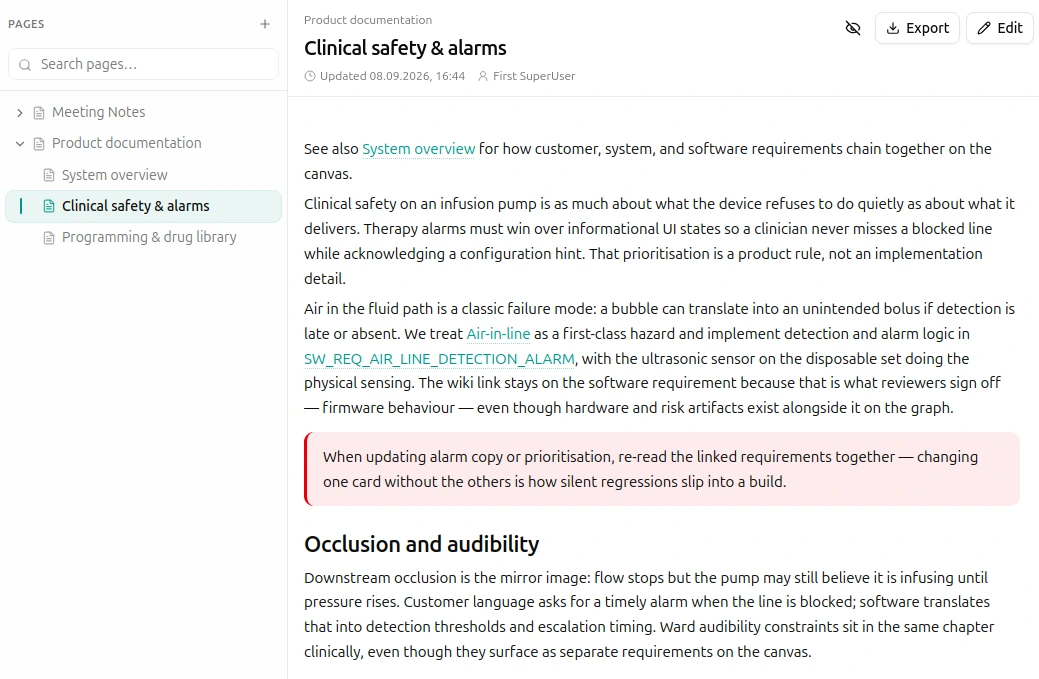Open the Air-in-line link

[x=498, y=334]
